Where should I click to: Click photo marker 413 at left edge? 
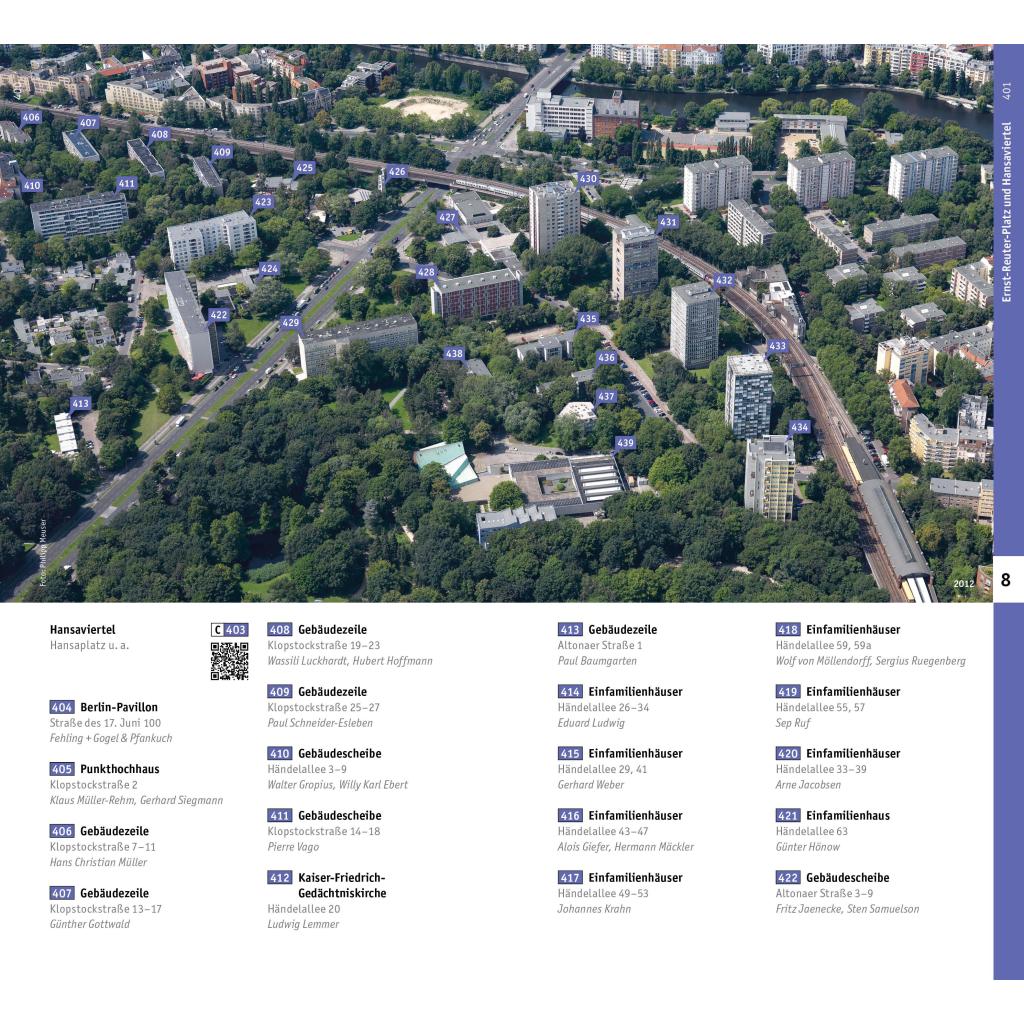[x=80, y=403]
